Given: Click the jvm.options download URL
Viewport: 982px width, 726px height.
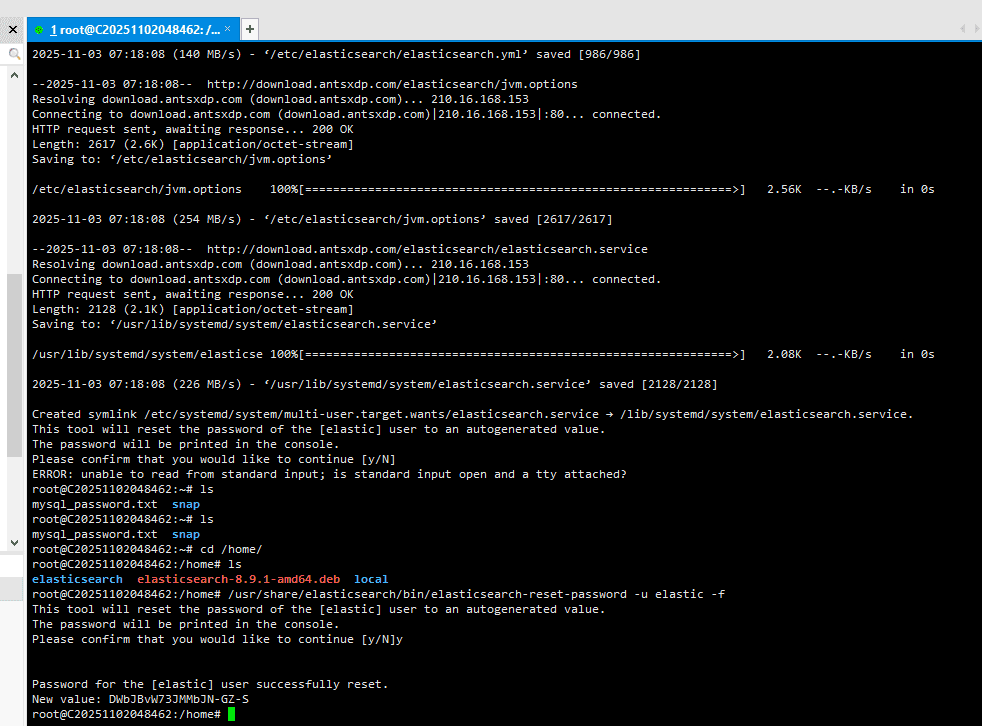Looking at the screenshot, I should click(392, 84).
